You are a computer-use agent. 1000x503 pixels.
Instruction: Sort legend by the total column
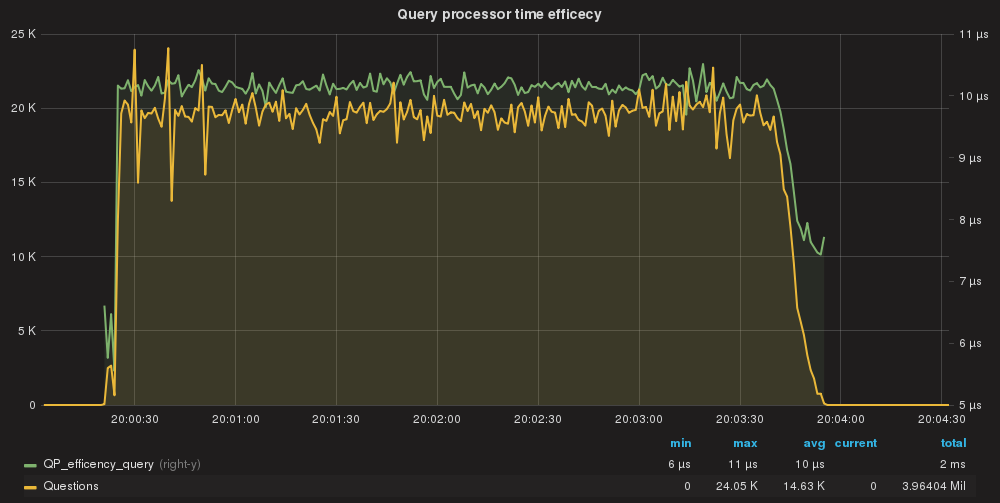pyautogui.click(x=952, y=443)
